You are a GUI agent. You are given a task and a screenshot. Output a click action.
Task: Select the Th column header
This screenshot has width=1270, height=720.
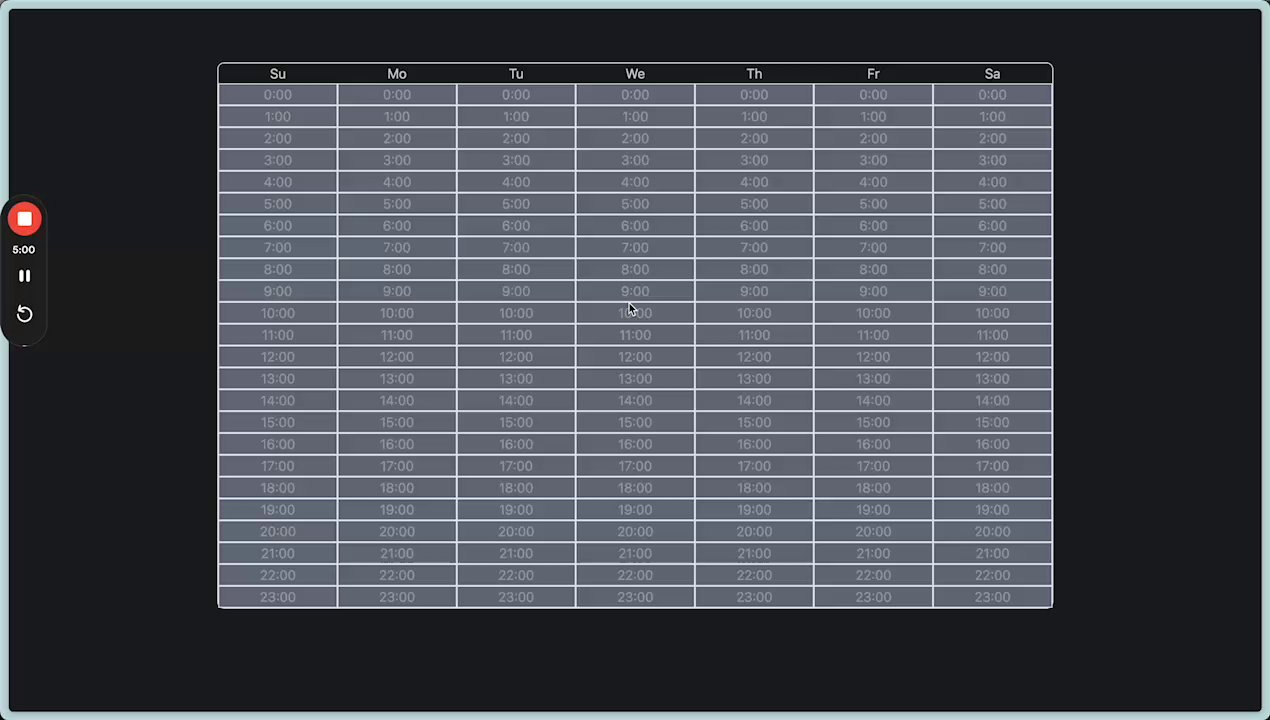pos(754,74)
